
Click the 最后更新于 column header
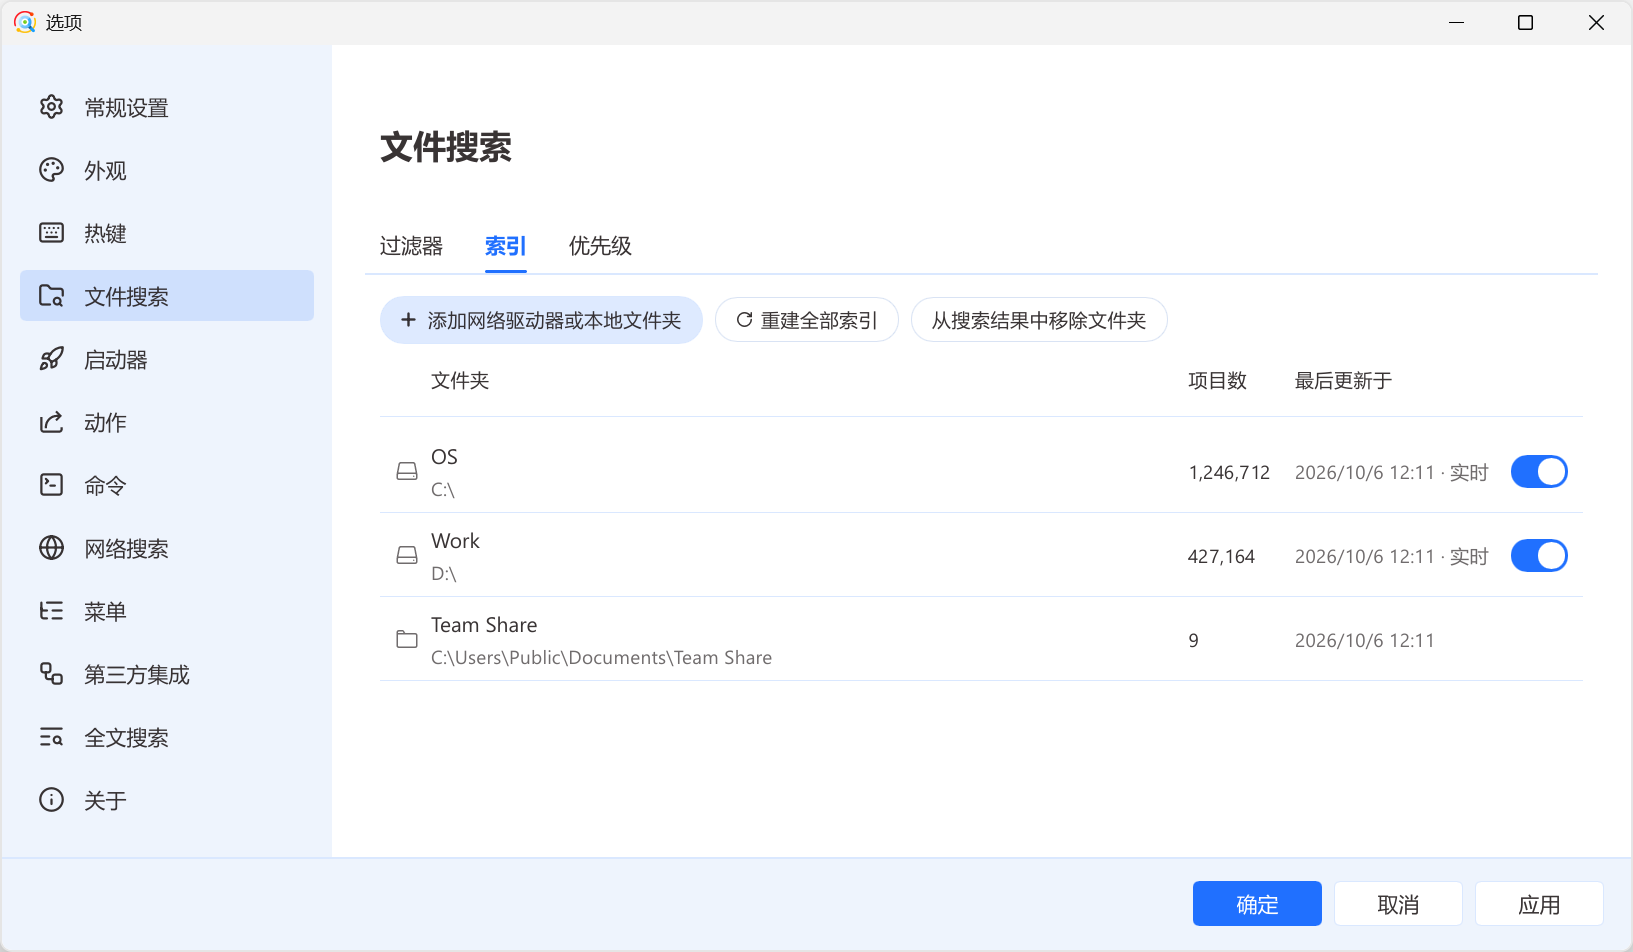1343,381
